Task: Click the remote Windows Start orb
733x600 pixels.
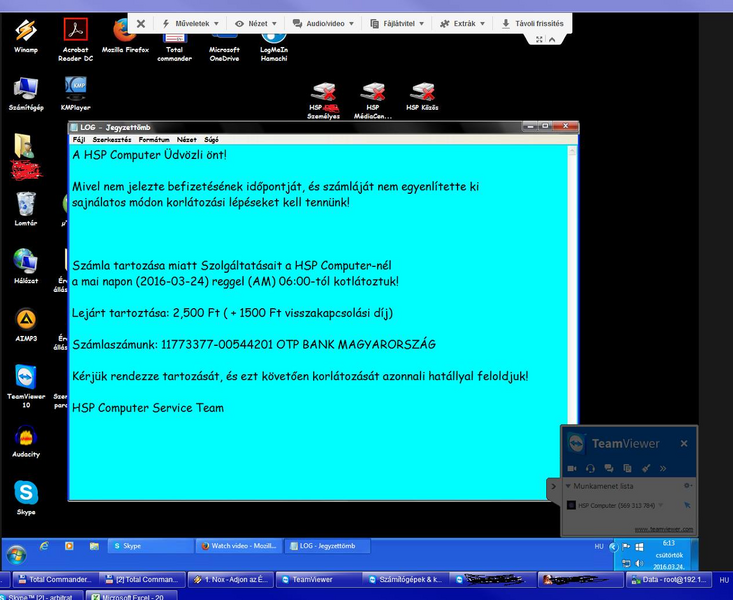Action: pos(16,555)
